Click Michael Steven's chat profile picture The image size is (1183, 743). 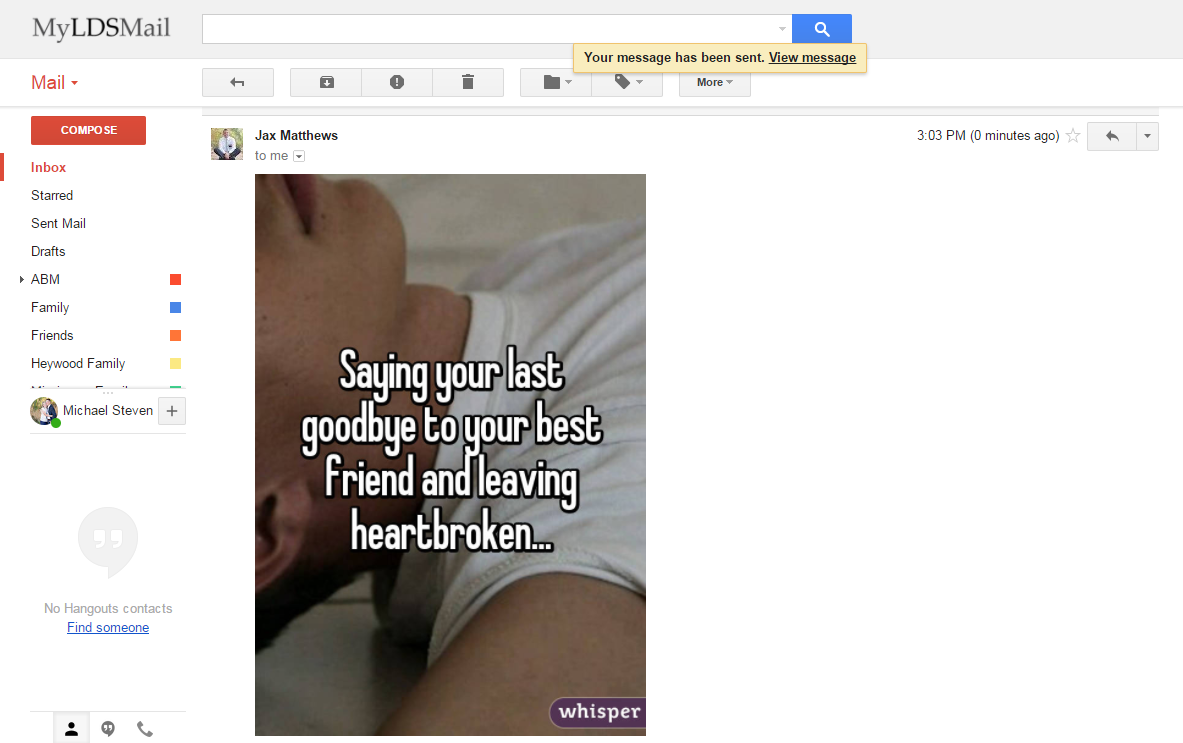44,411
